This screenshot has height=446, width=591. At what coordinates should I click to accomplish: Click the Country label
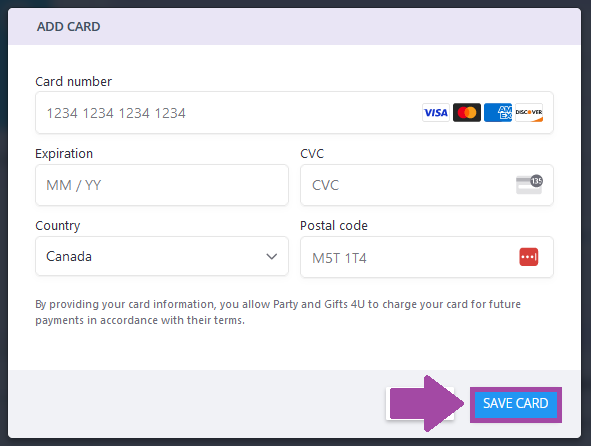point(58,226)
